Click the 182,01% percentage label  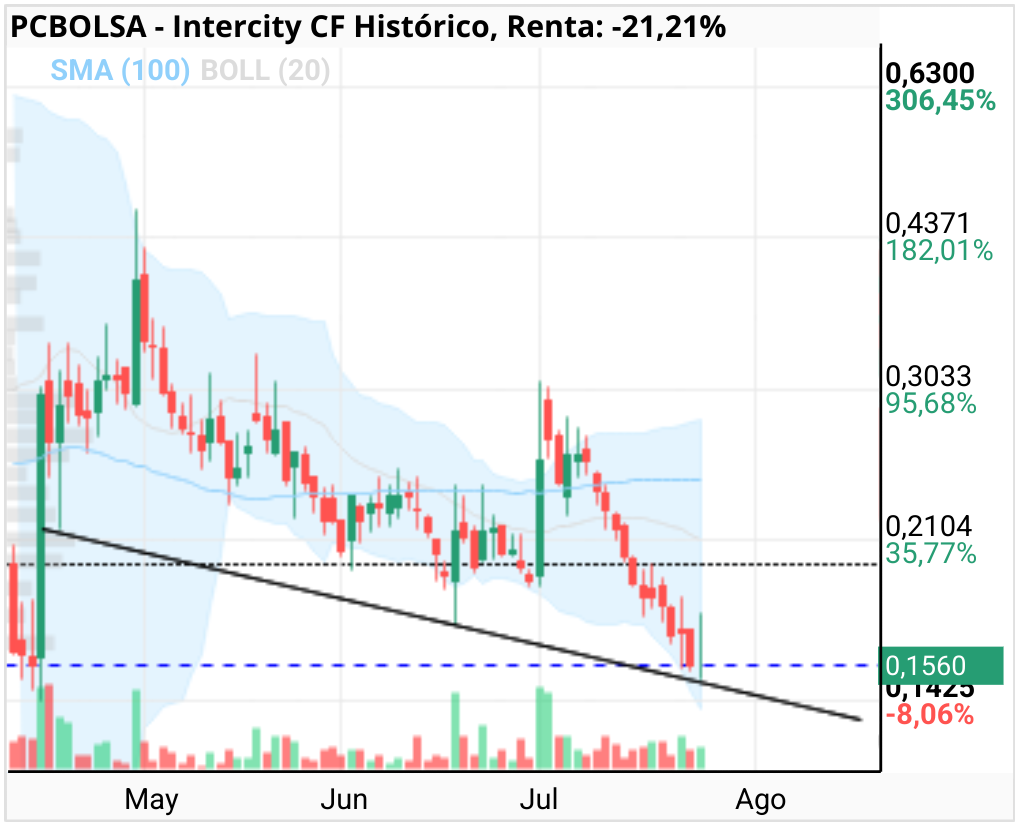coord(939,251)
